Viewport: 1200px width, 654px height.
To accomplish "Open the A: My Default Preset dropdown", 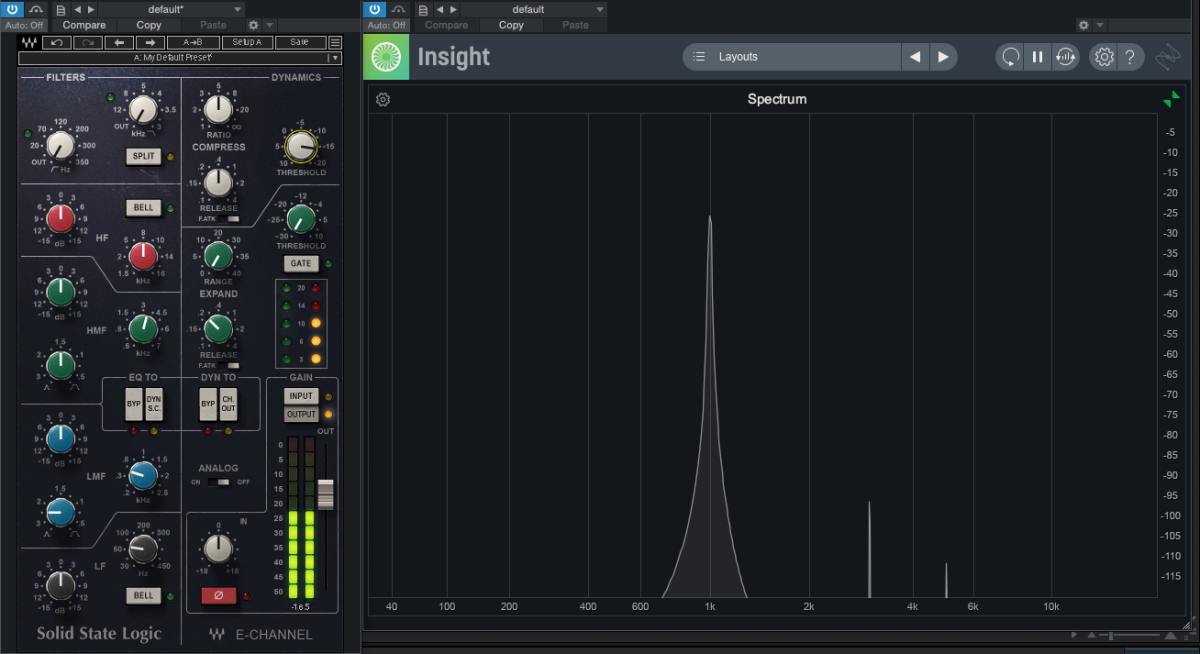I will pyautogui.click(x=180, y=58).
